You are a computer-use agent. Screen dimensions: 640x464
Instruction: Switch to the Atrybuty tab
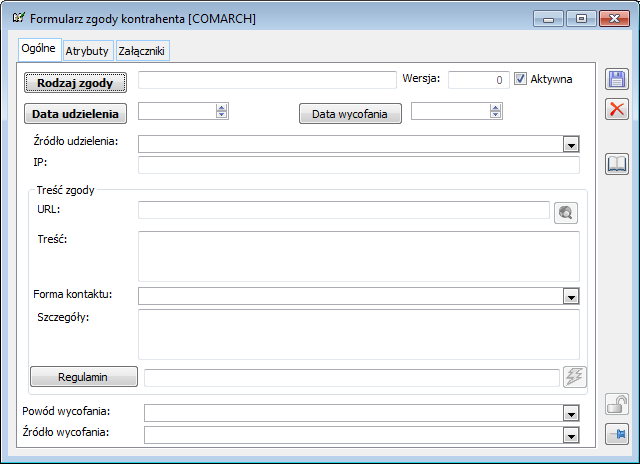click(87, 51)
